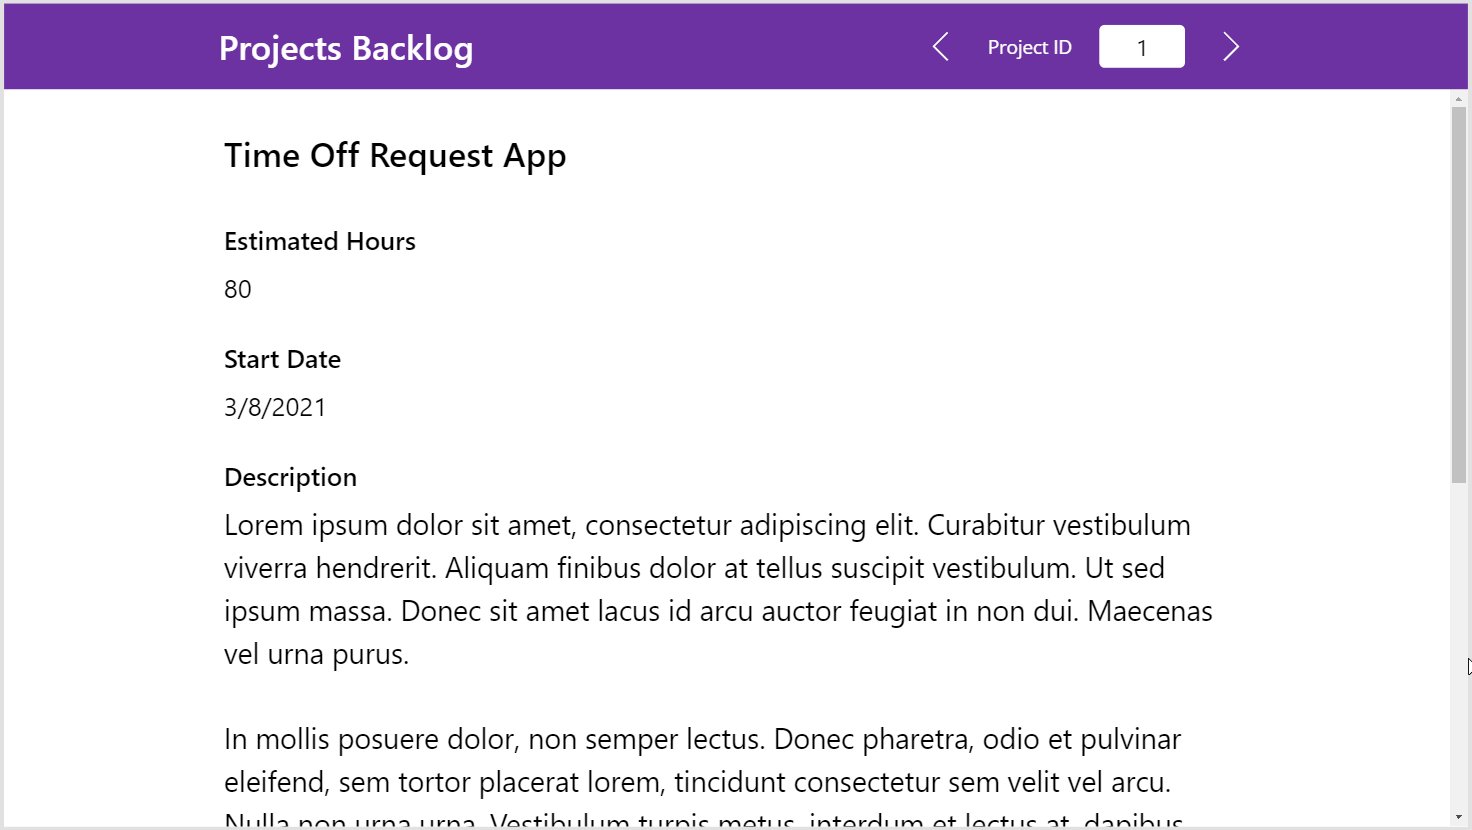Click the Projects Backlog title
This screenshot has width=1472, height=830.
pyautogui.click(x=346, y=47)
